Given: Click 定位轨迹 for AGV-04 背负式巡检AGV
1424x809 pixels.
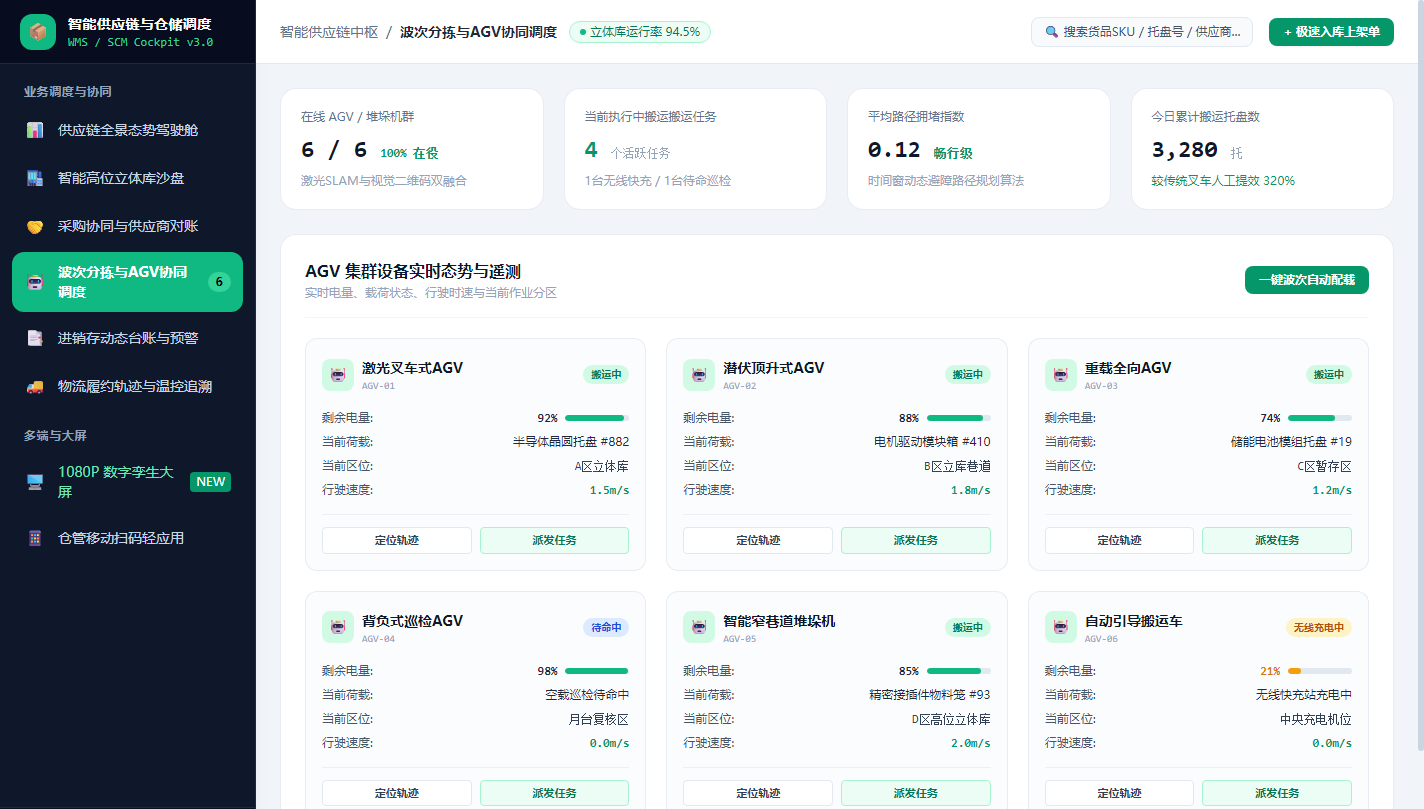Looking at the screenshot, I should point(397,793).
